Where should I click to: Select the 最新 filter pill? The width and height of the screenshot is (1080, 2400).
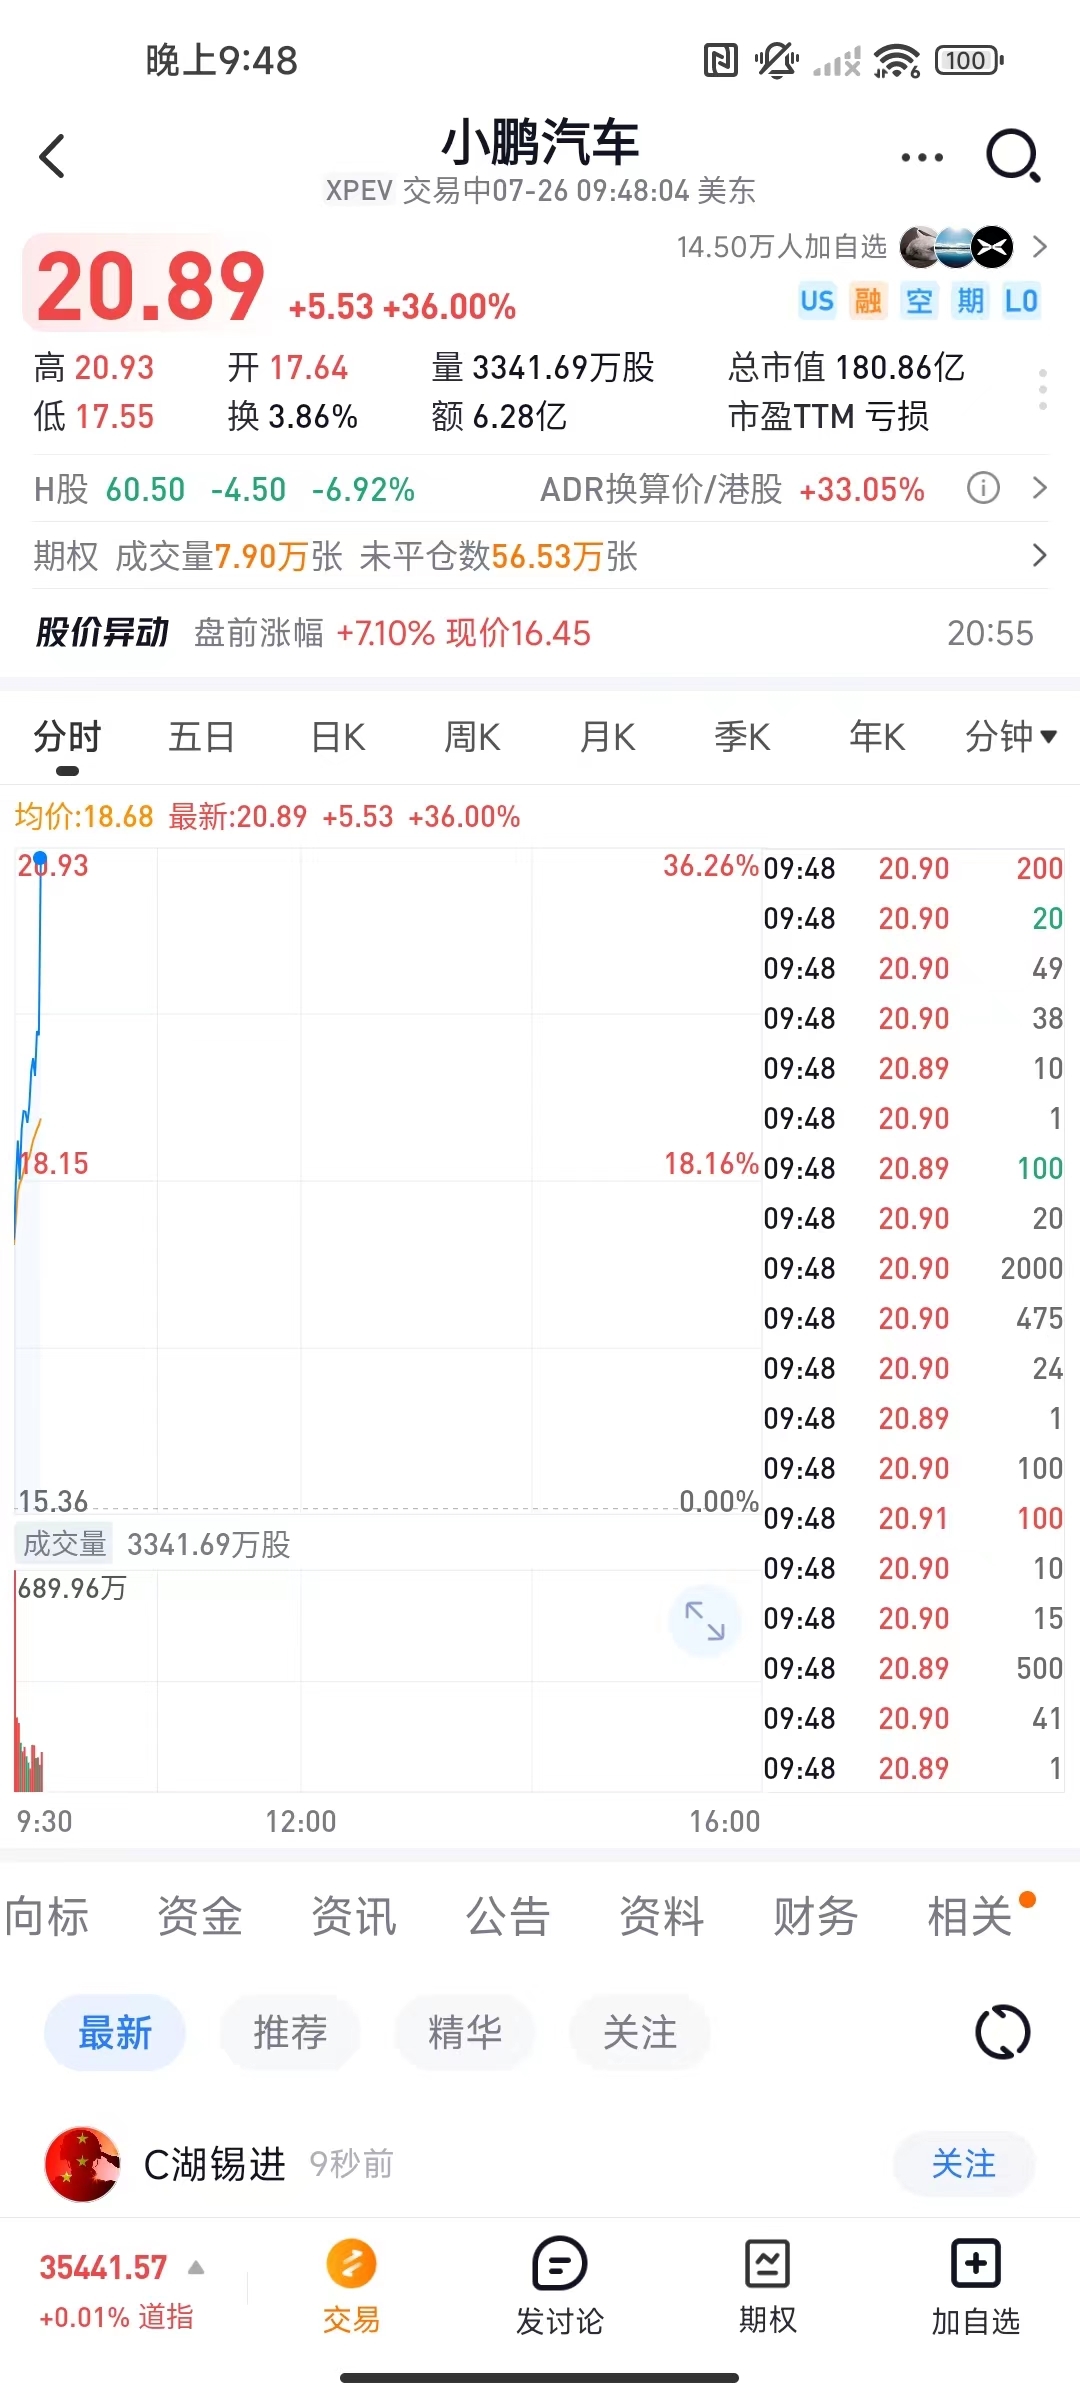(x=115, y=2033)
